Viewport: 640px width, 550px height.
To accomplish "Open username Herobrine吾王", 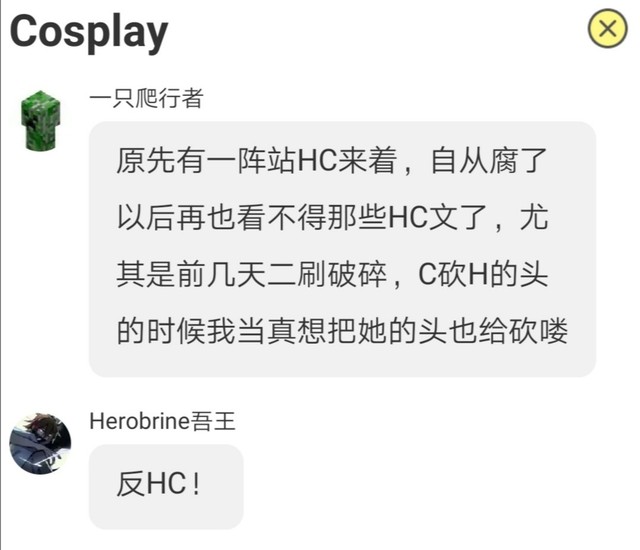I will (162, 421).
